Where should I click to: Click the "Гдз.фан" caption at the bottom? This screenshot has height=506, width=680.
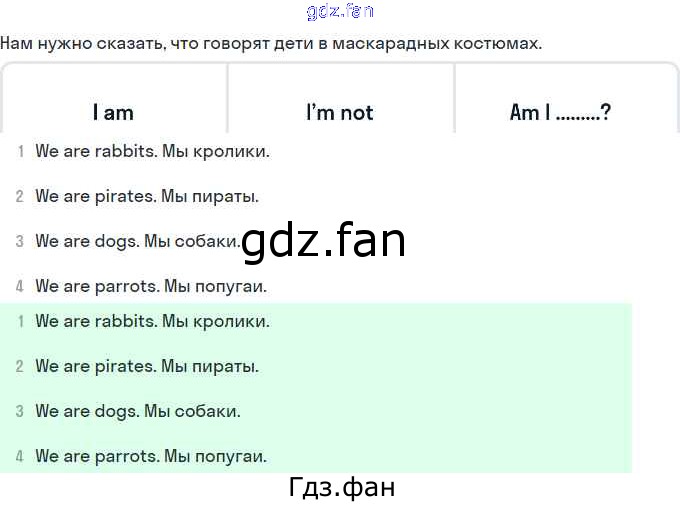340,487
